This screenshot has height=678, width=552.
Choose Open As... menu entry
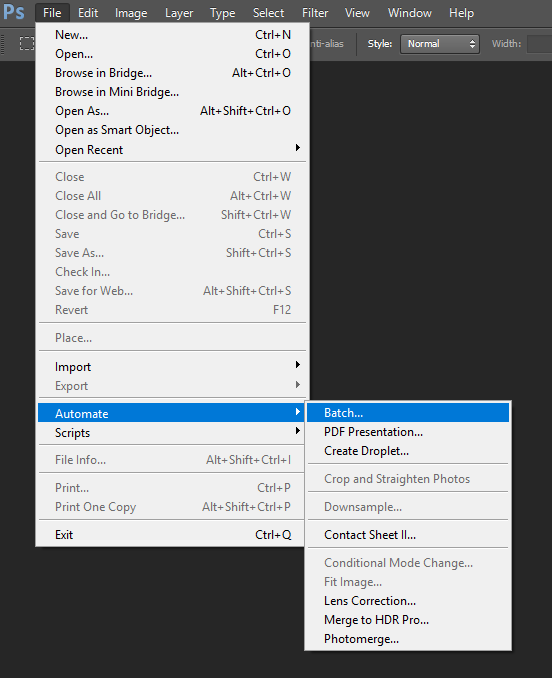click(172, 111)
